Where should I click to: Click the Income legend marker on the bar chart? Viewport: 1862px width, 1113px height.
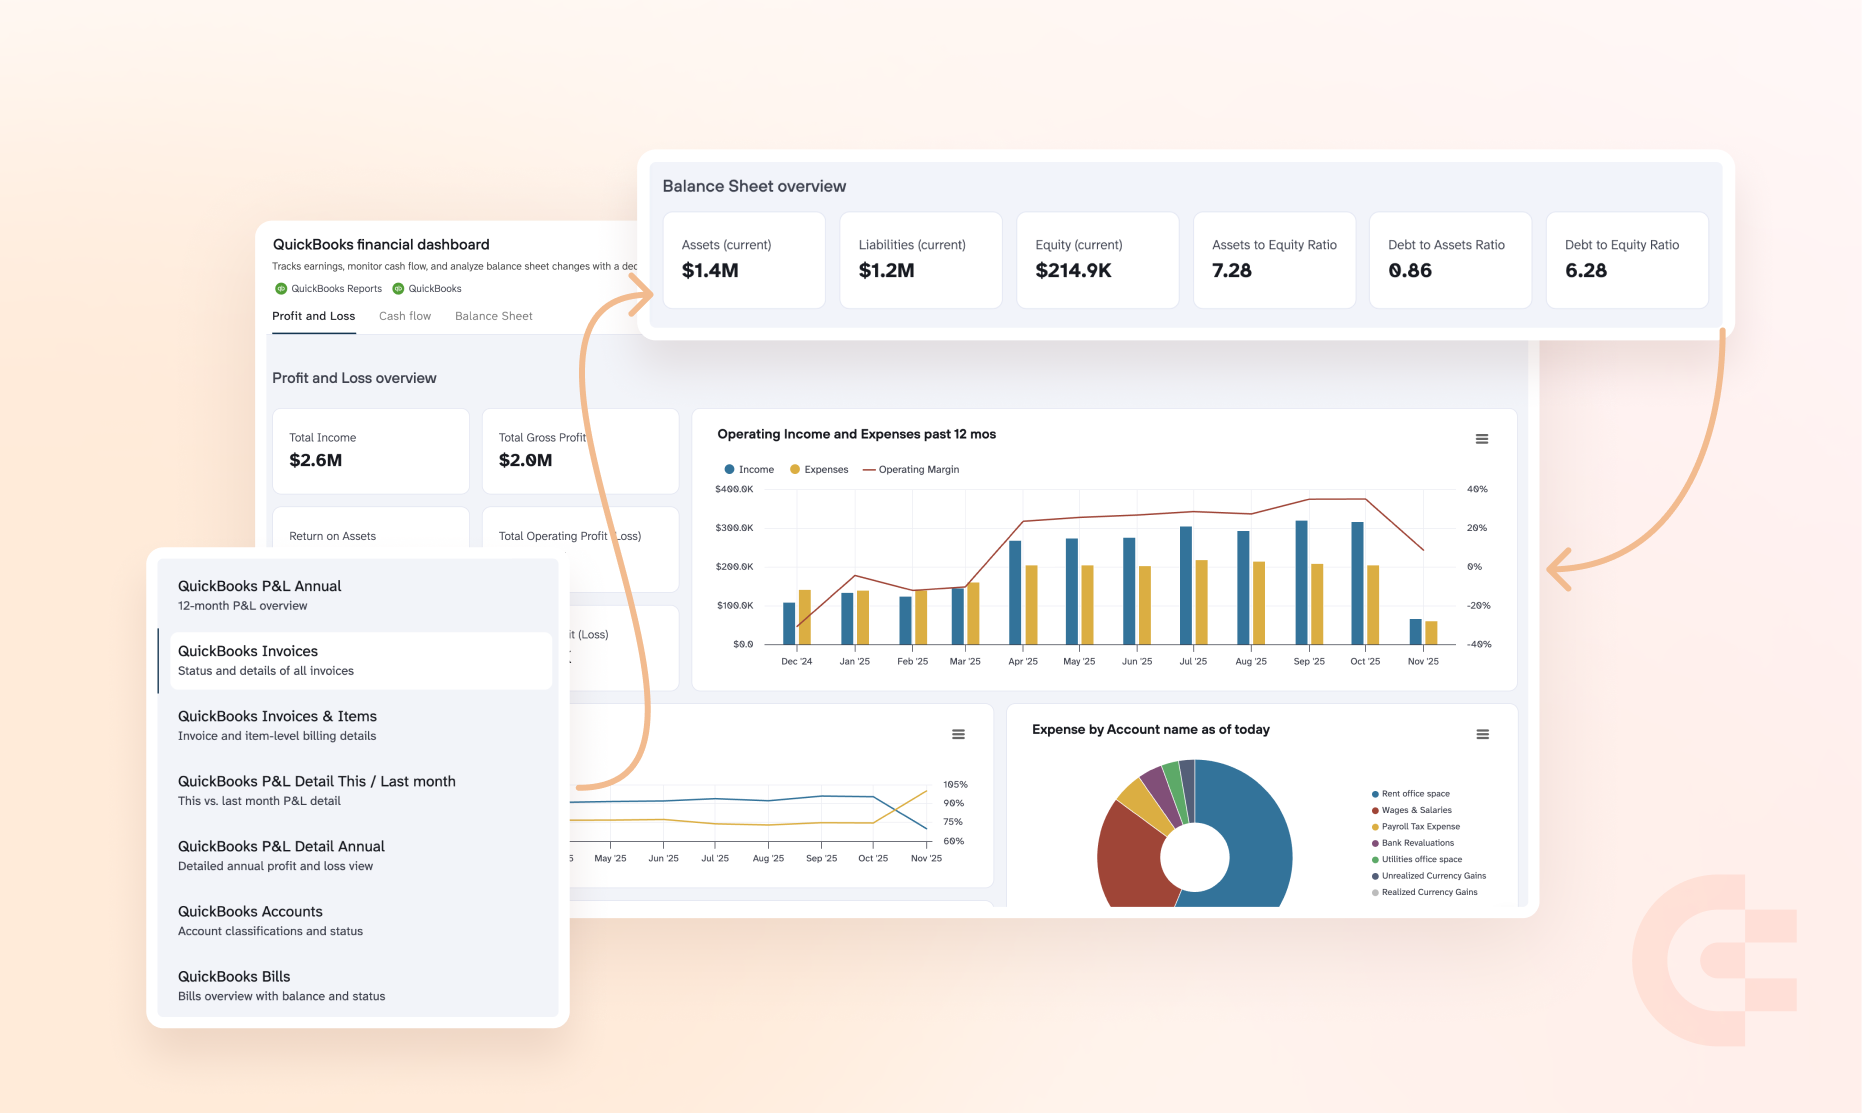tap(728, 469)
